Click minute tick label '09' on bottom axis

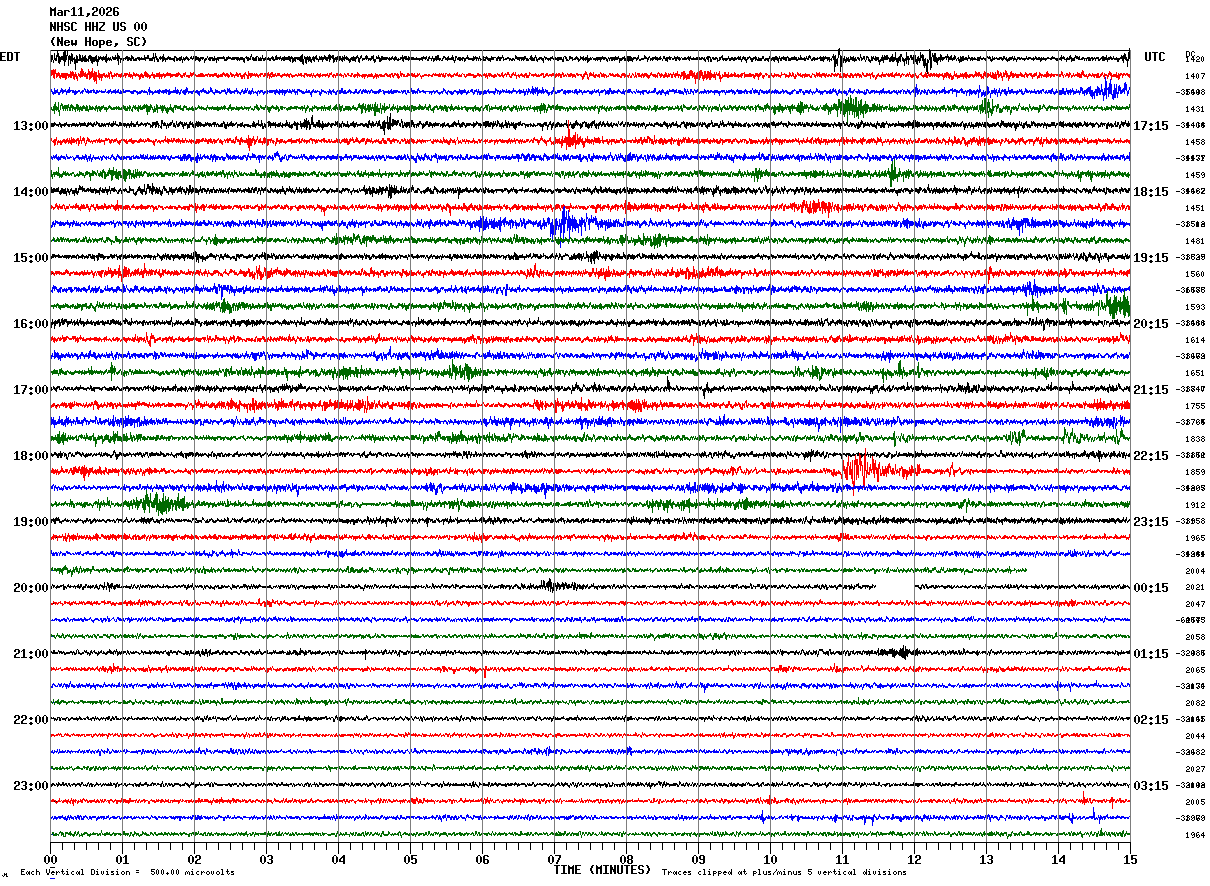point(698,859)
